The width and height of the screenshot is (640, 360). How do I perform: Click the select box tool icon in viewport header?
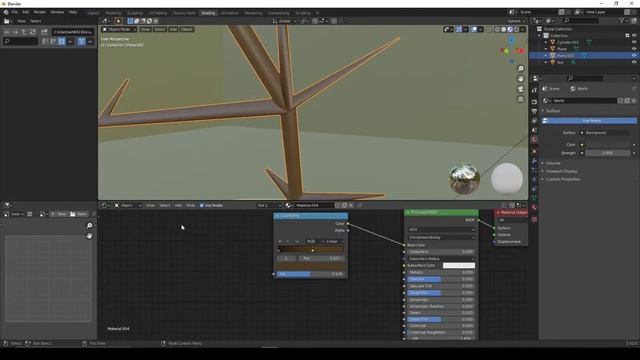(x=118, y=21)
